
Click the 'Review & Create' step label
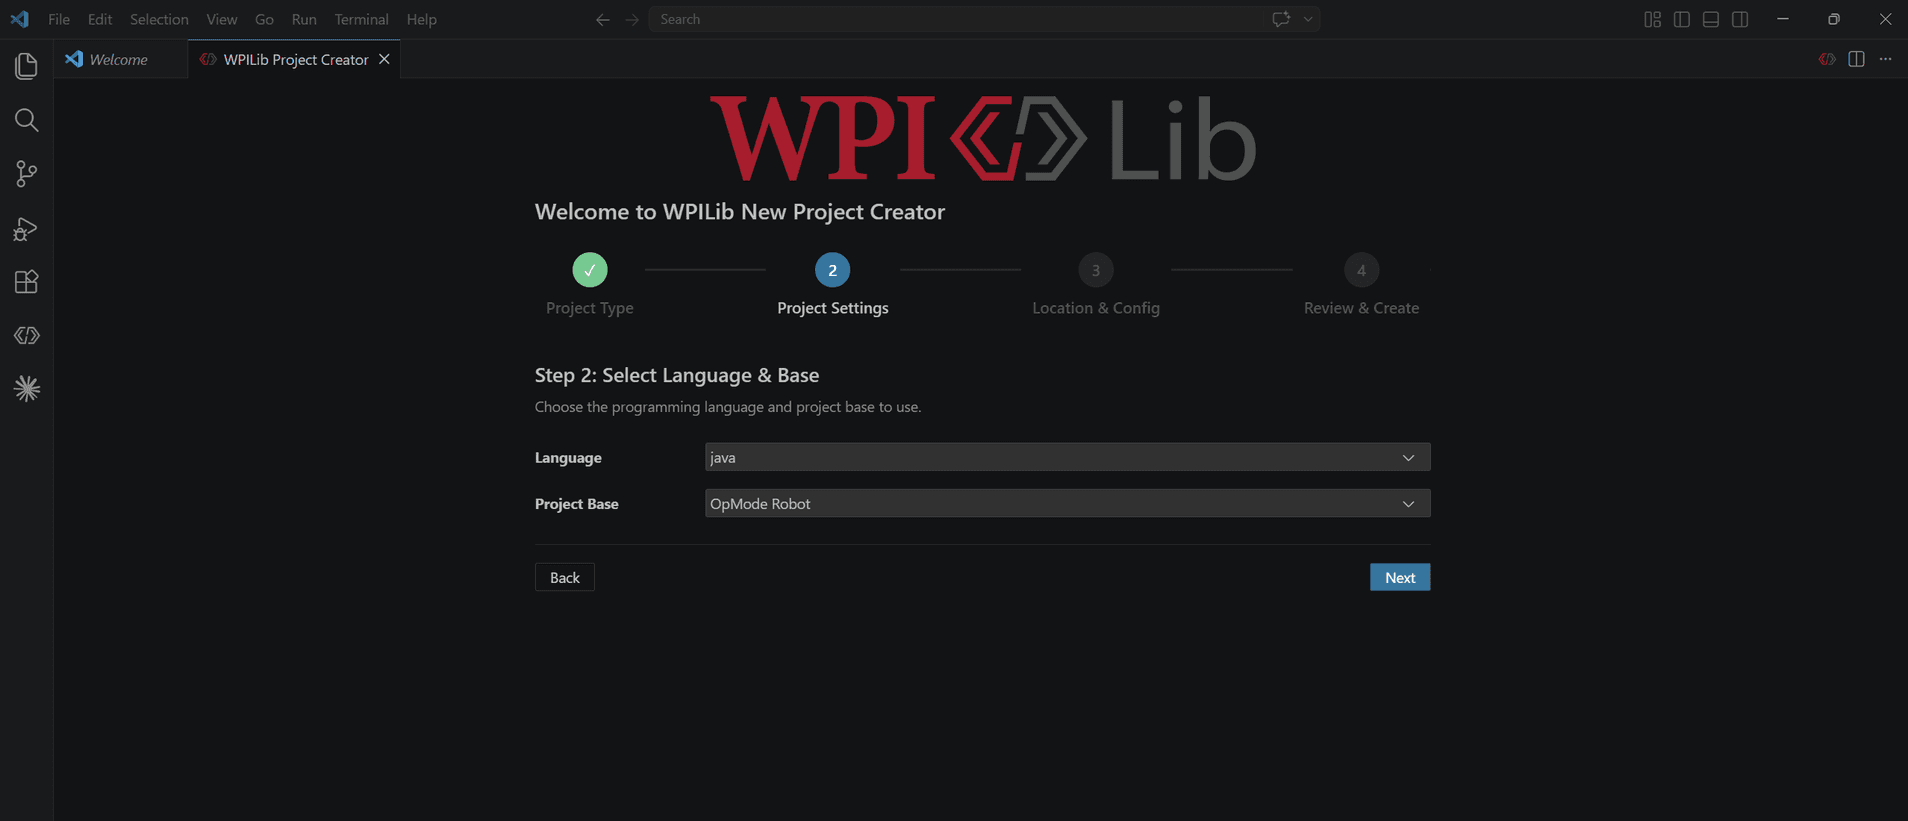pyautogui.click(x=1361, y=308)
